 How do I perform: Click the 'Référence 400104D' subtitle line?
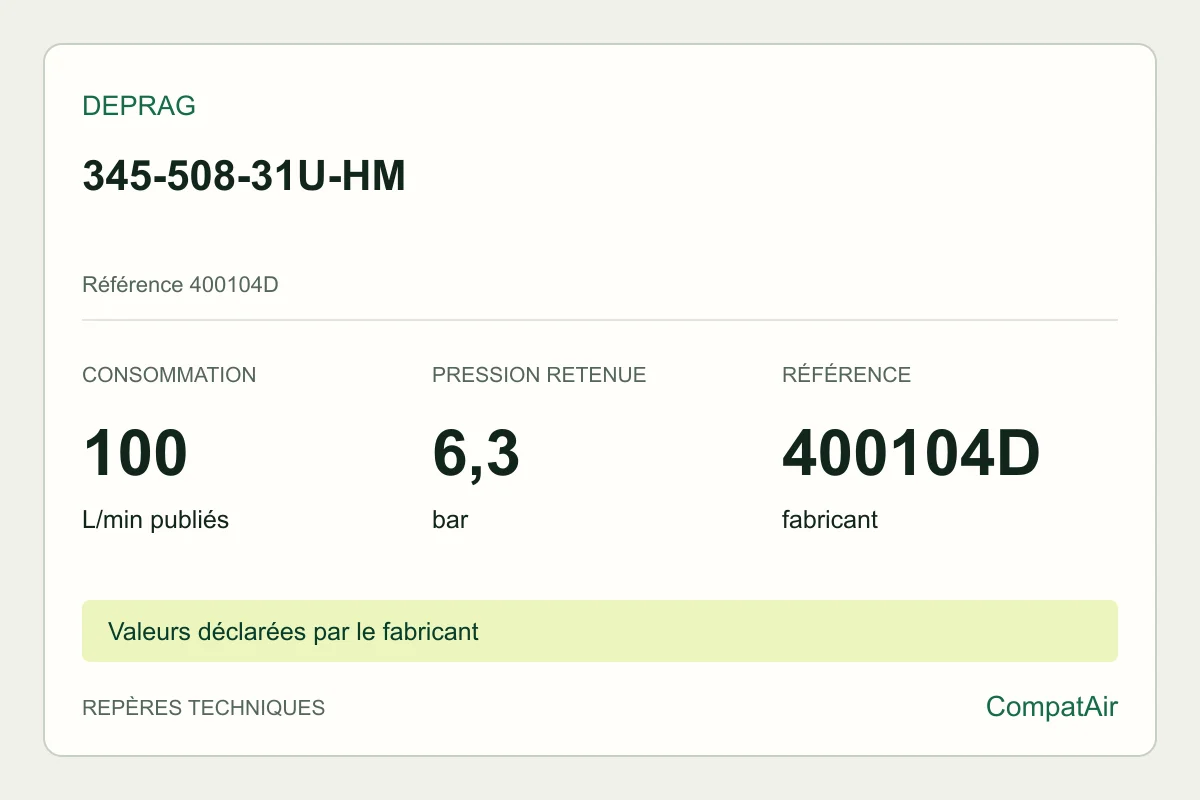coord(180,285)
